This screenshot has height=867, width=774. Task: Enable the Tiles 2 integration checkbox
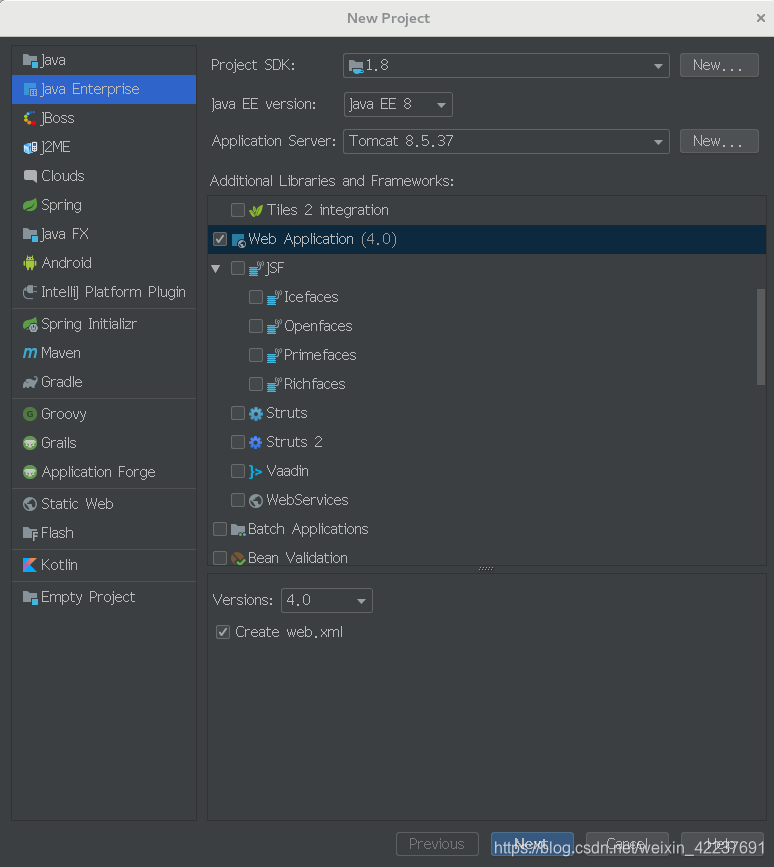click(238, 210)
